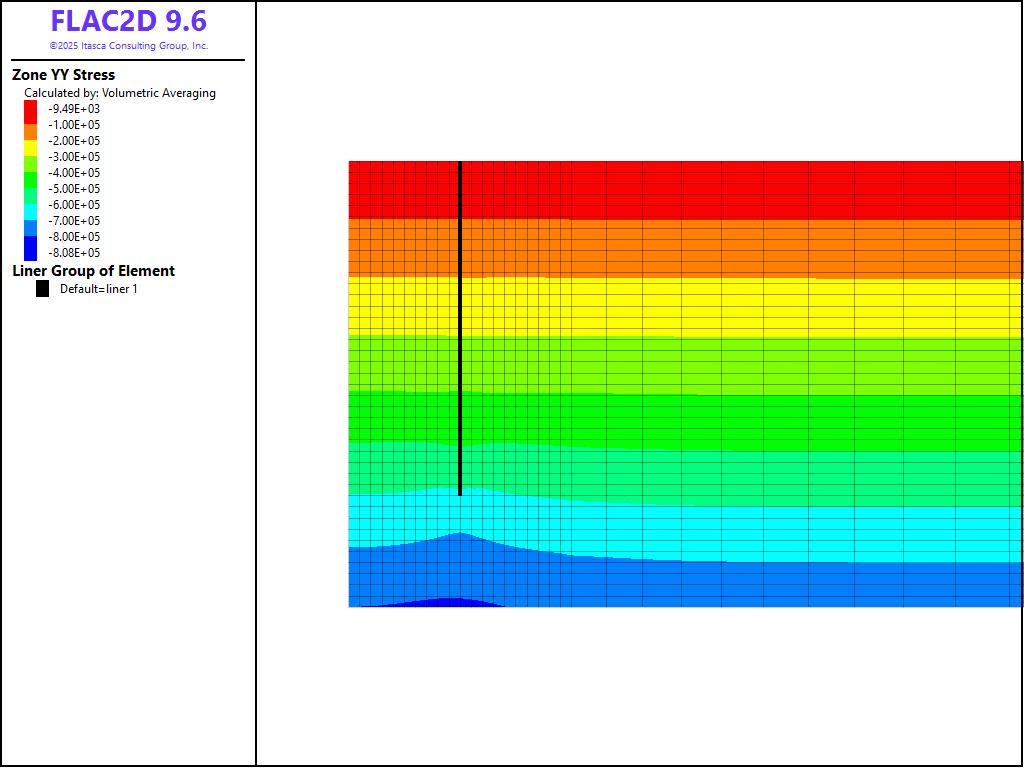Pick the dark blue legend swatch at bottom
The height and width of the screenshot is (768, 1024).
click(x=31, y=249)
